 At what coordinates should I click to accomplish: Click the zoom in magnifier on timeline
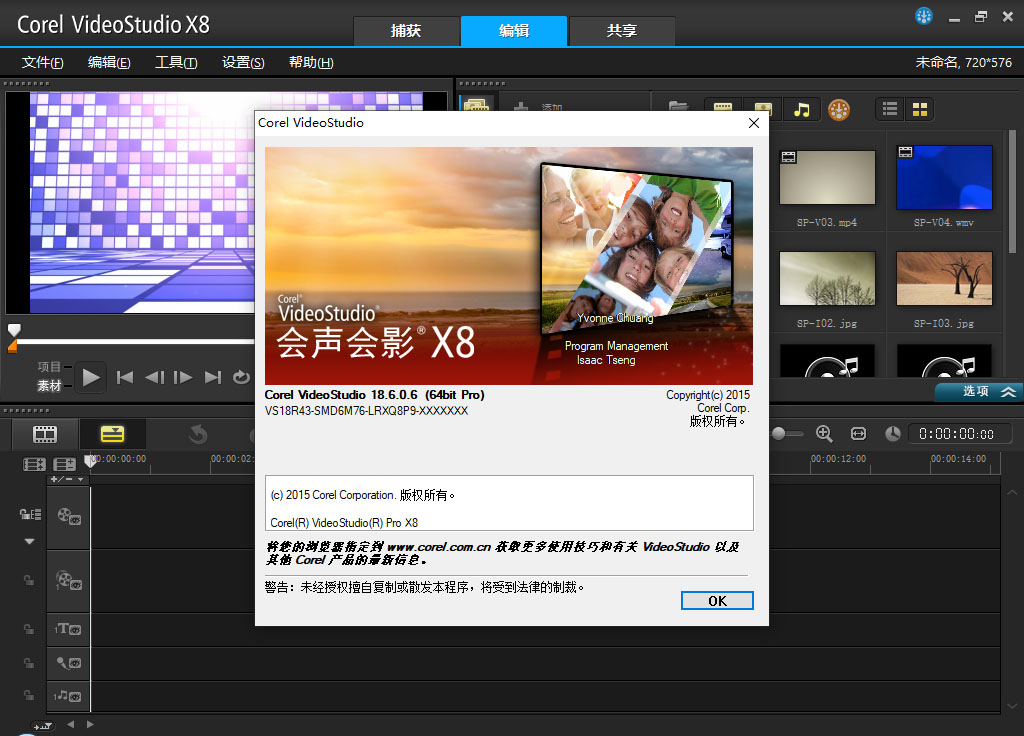824,434
